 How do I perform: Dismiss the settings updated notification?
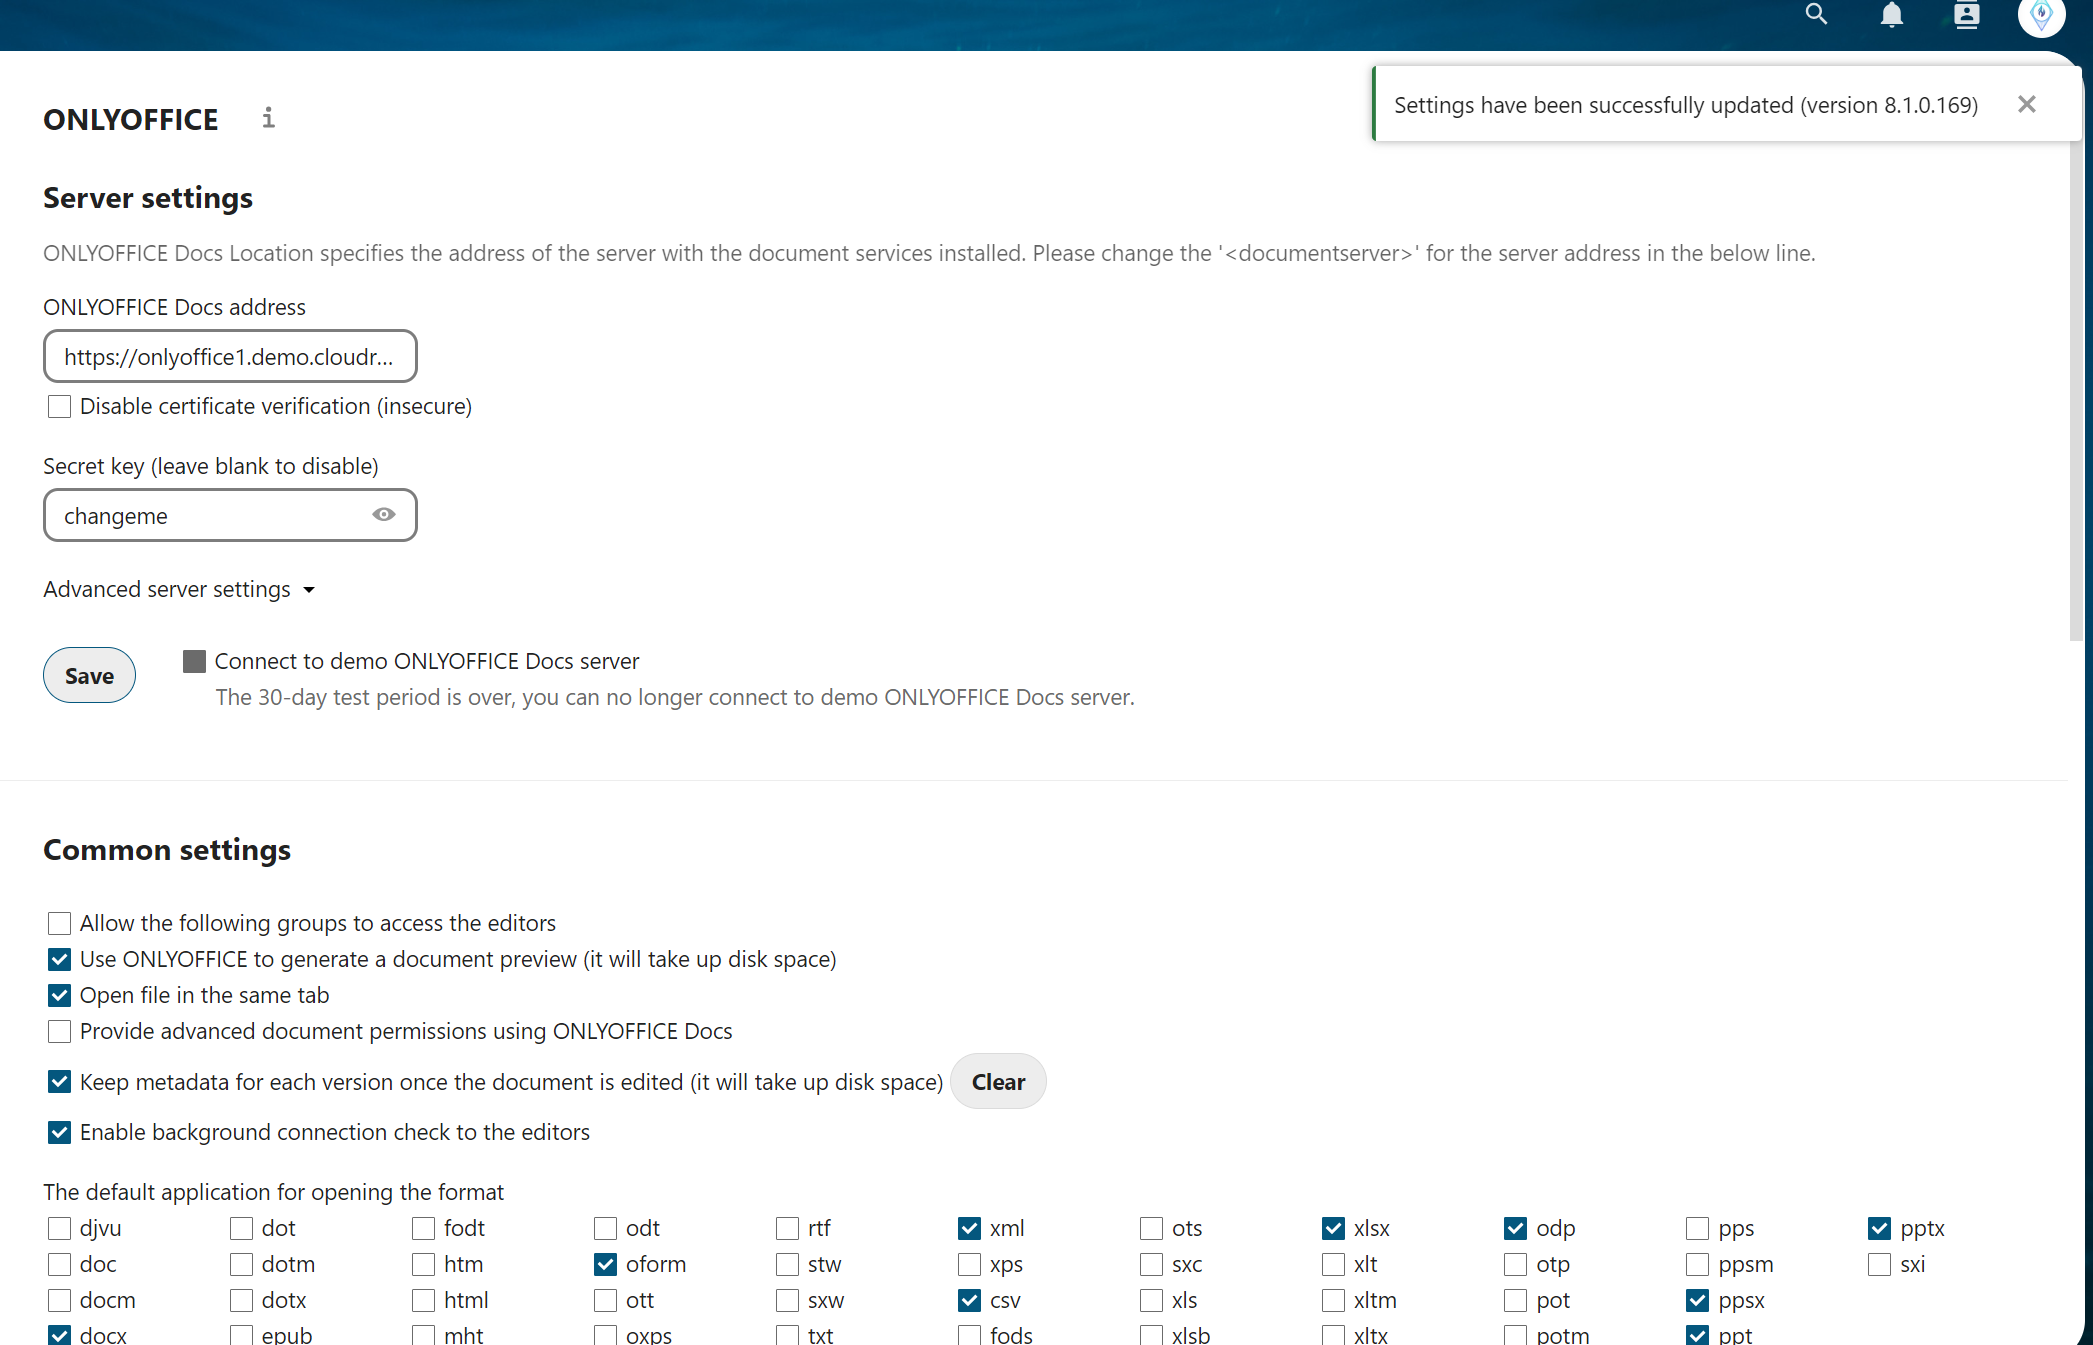pos(2026,105)
